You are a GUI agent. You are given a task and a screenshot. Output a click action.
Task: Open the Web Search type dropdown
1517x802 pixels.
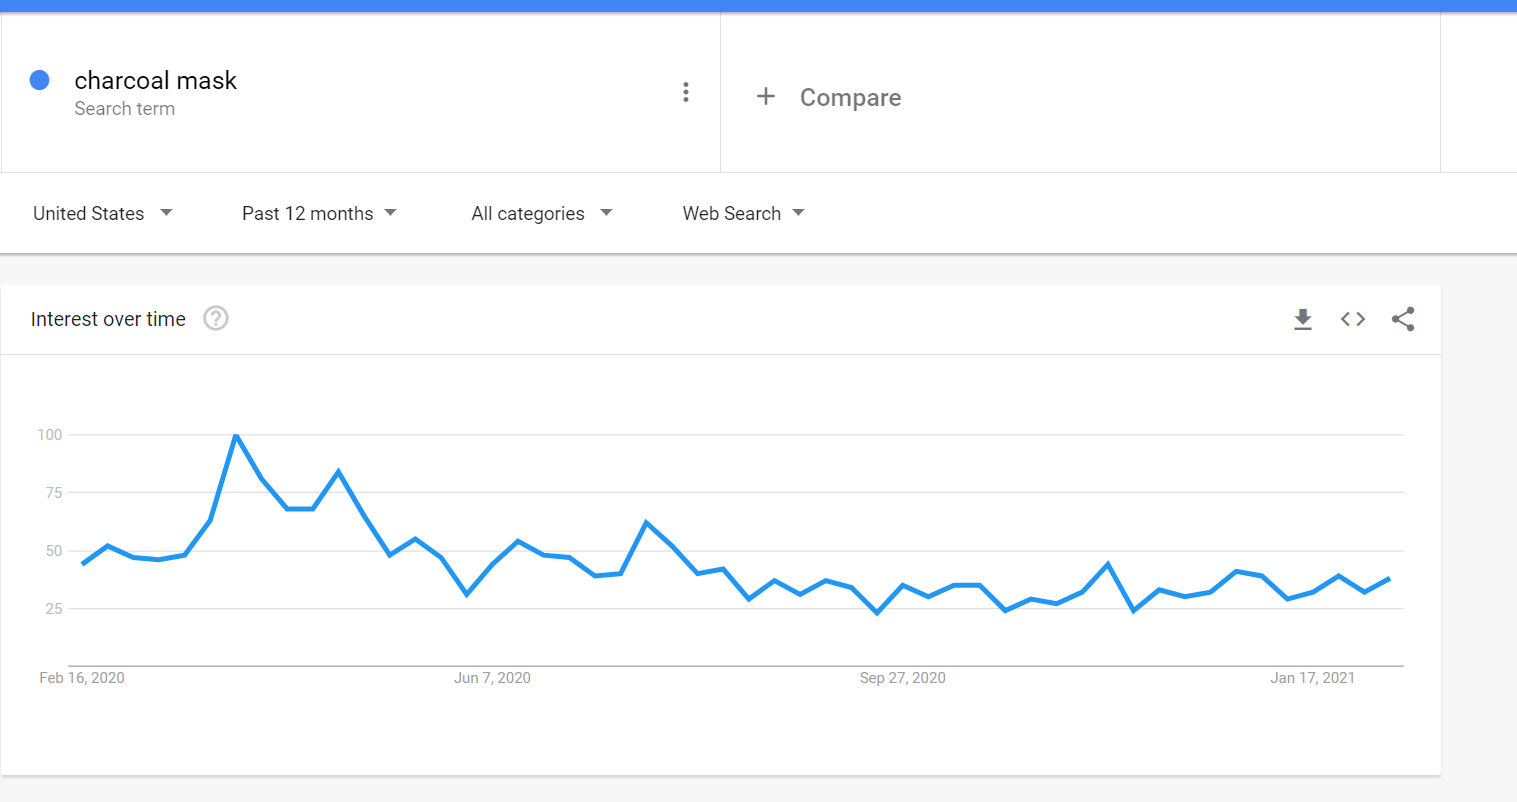(x=744, y=213)
